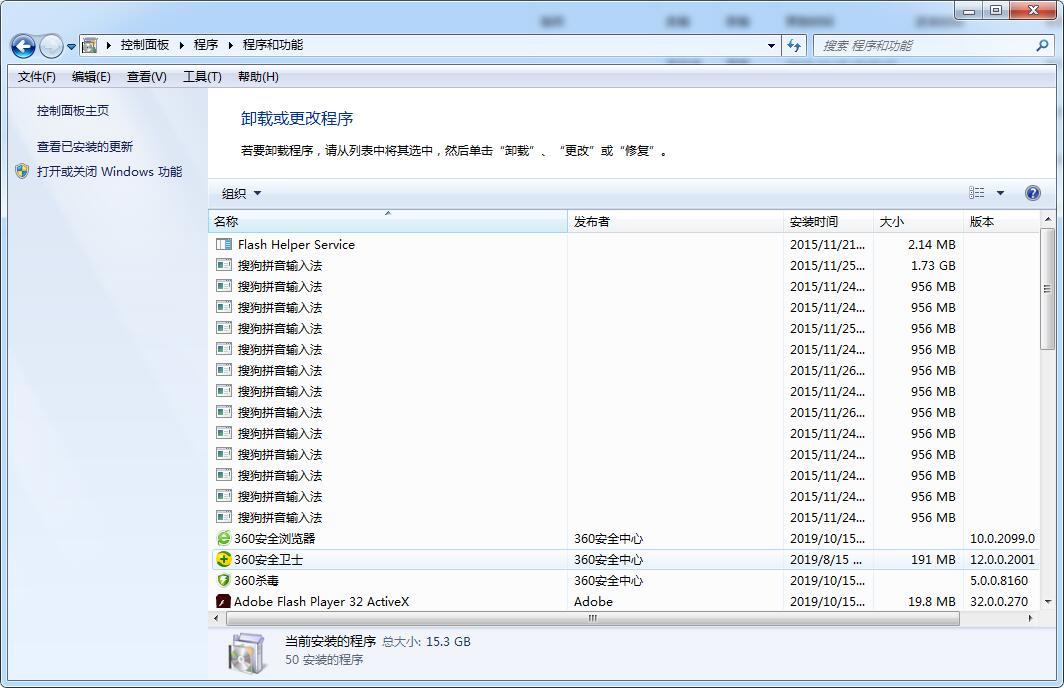Viewport: 1064px width, 688px height.
Task: Click the blue help question mark icon
Action: 1033,193
